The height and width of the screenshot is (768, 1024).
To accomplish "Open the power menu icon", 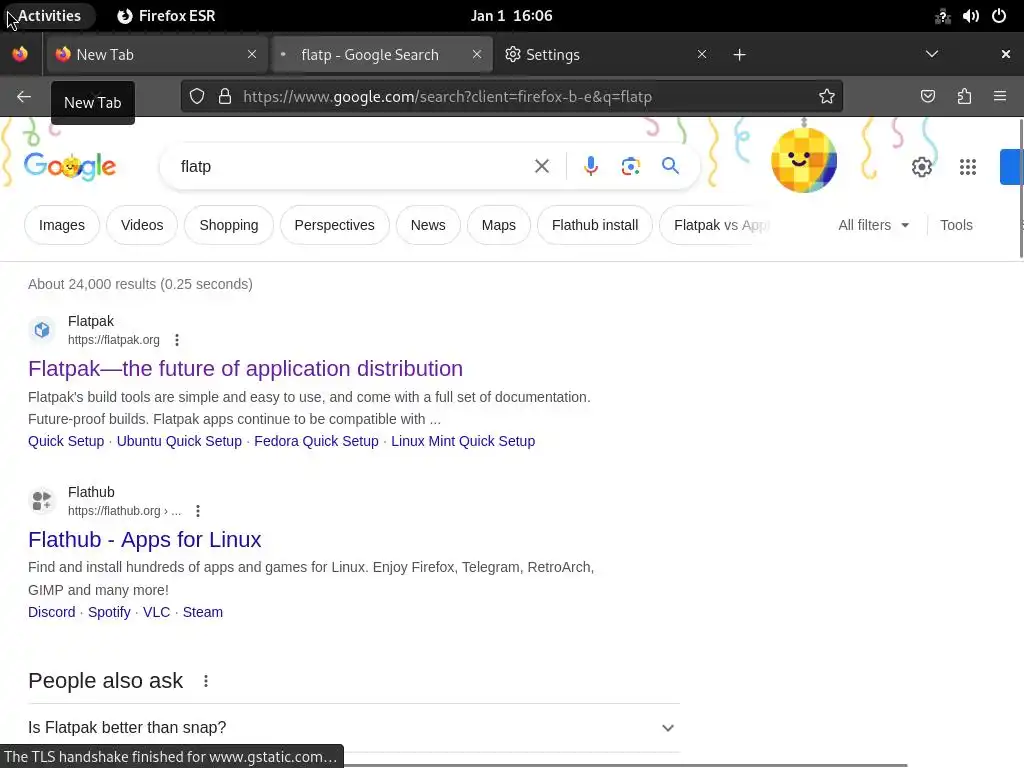I will pyautogui.click(x=999, y=16).
